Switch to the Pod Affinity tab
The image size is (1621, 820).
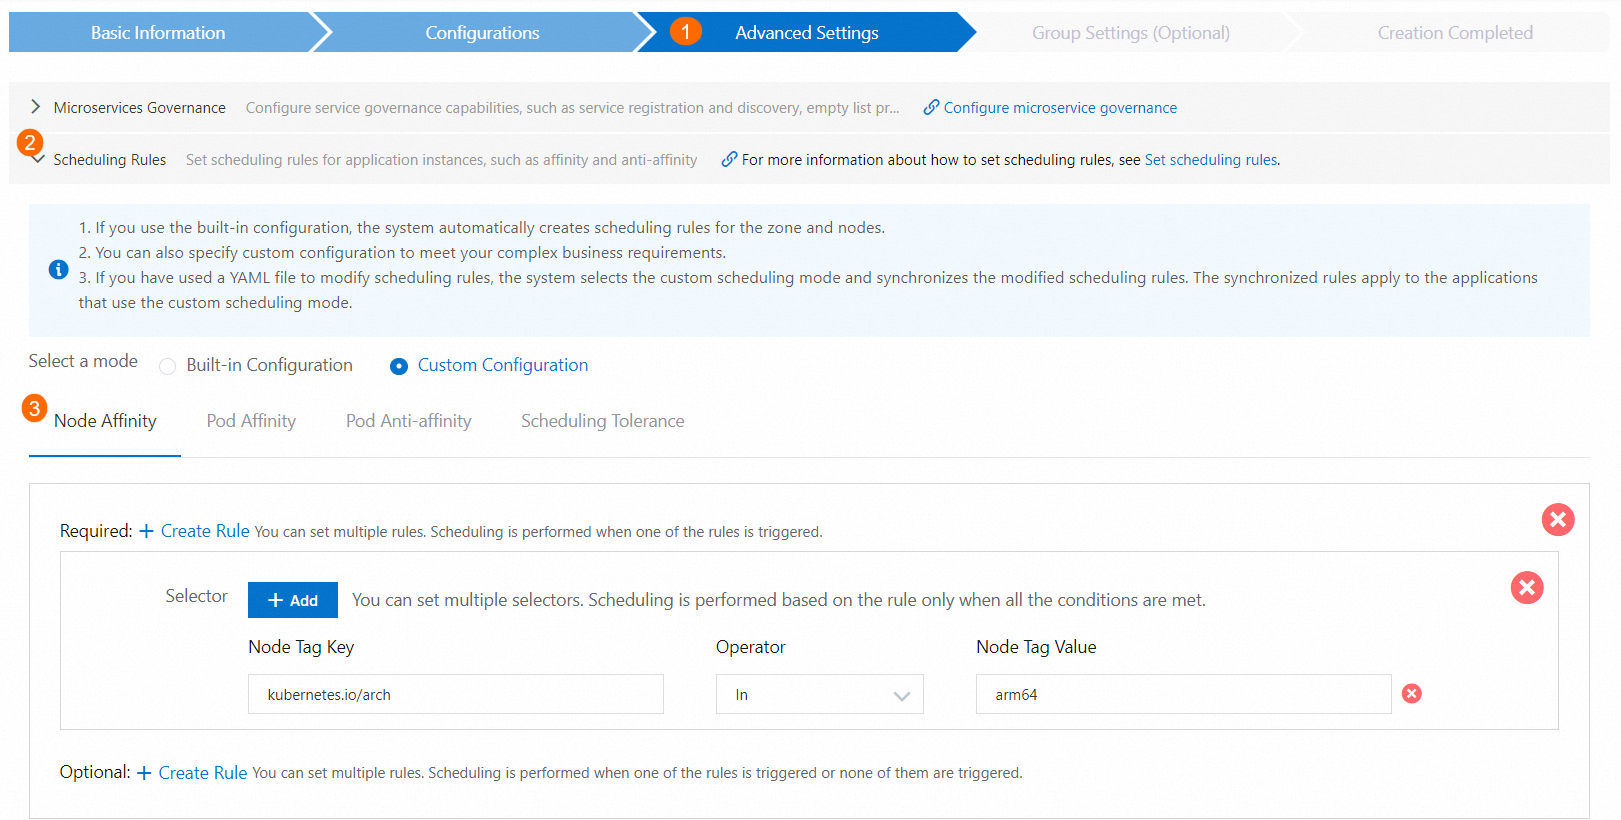tap(251, 421)
